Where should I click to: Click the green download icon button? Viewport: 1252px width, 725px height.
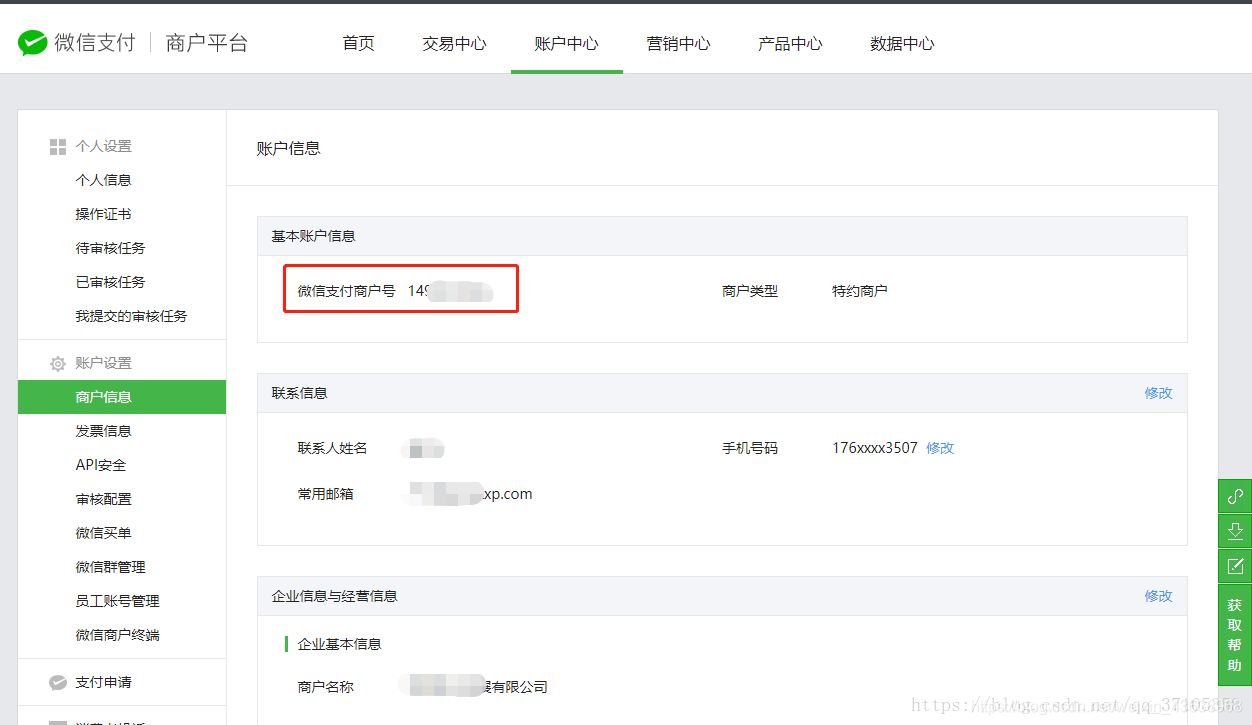(1235, 530)
